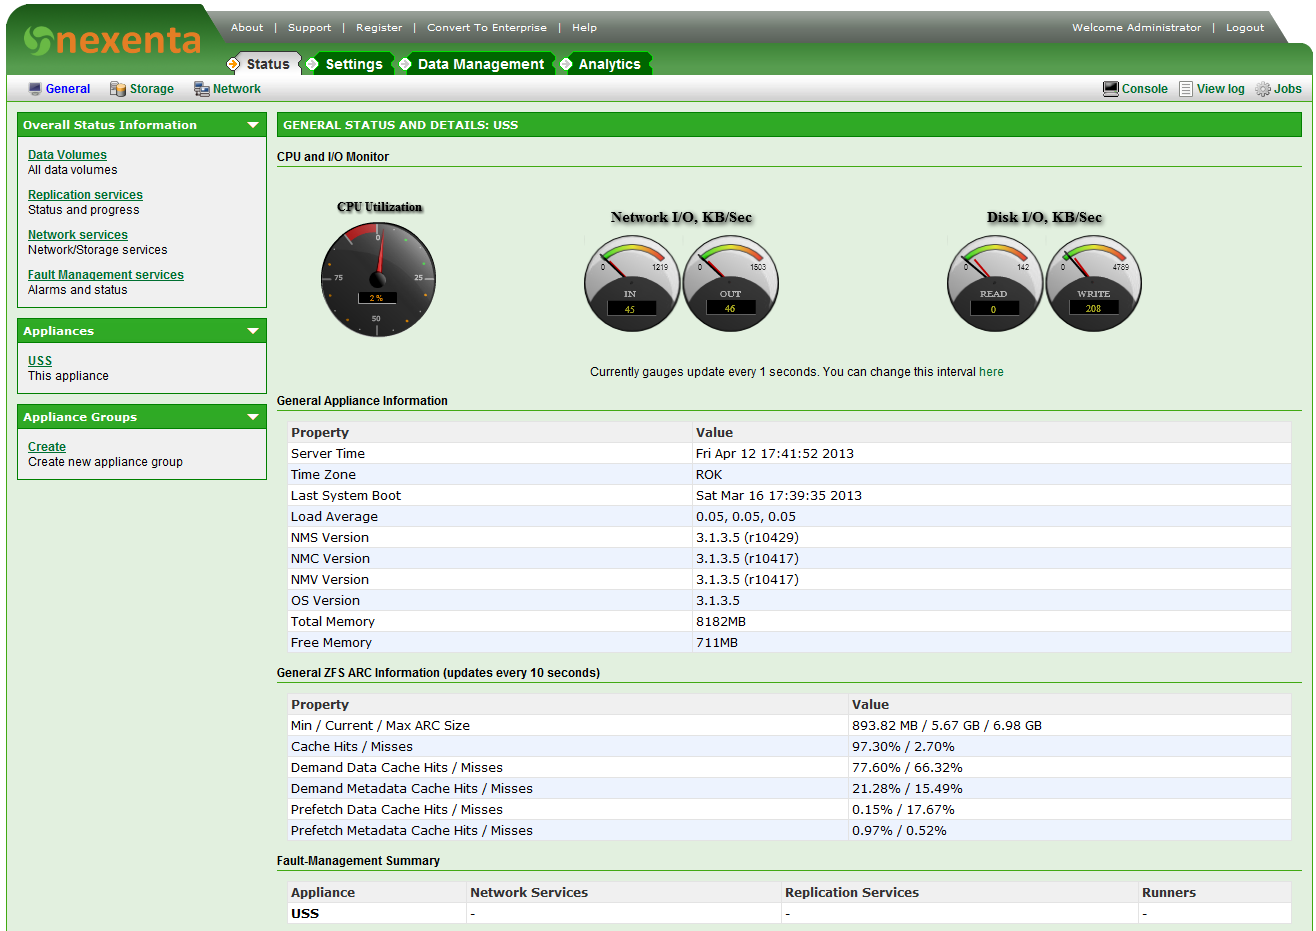Screen dimensions: 1316x931
Task: Click 'here' to change gauge interval
Action: (x=991, y=372)
